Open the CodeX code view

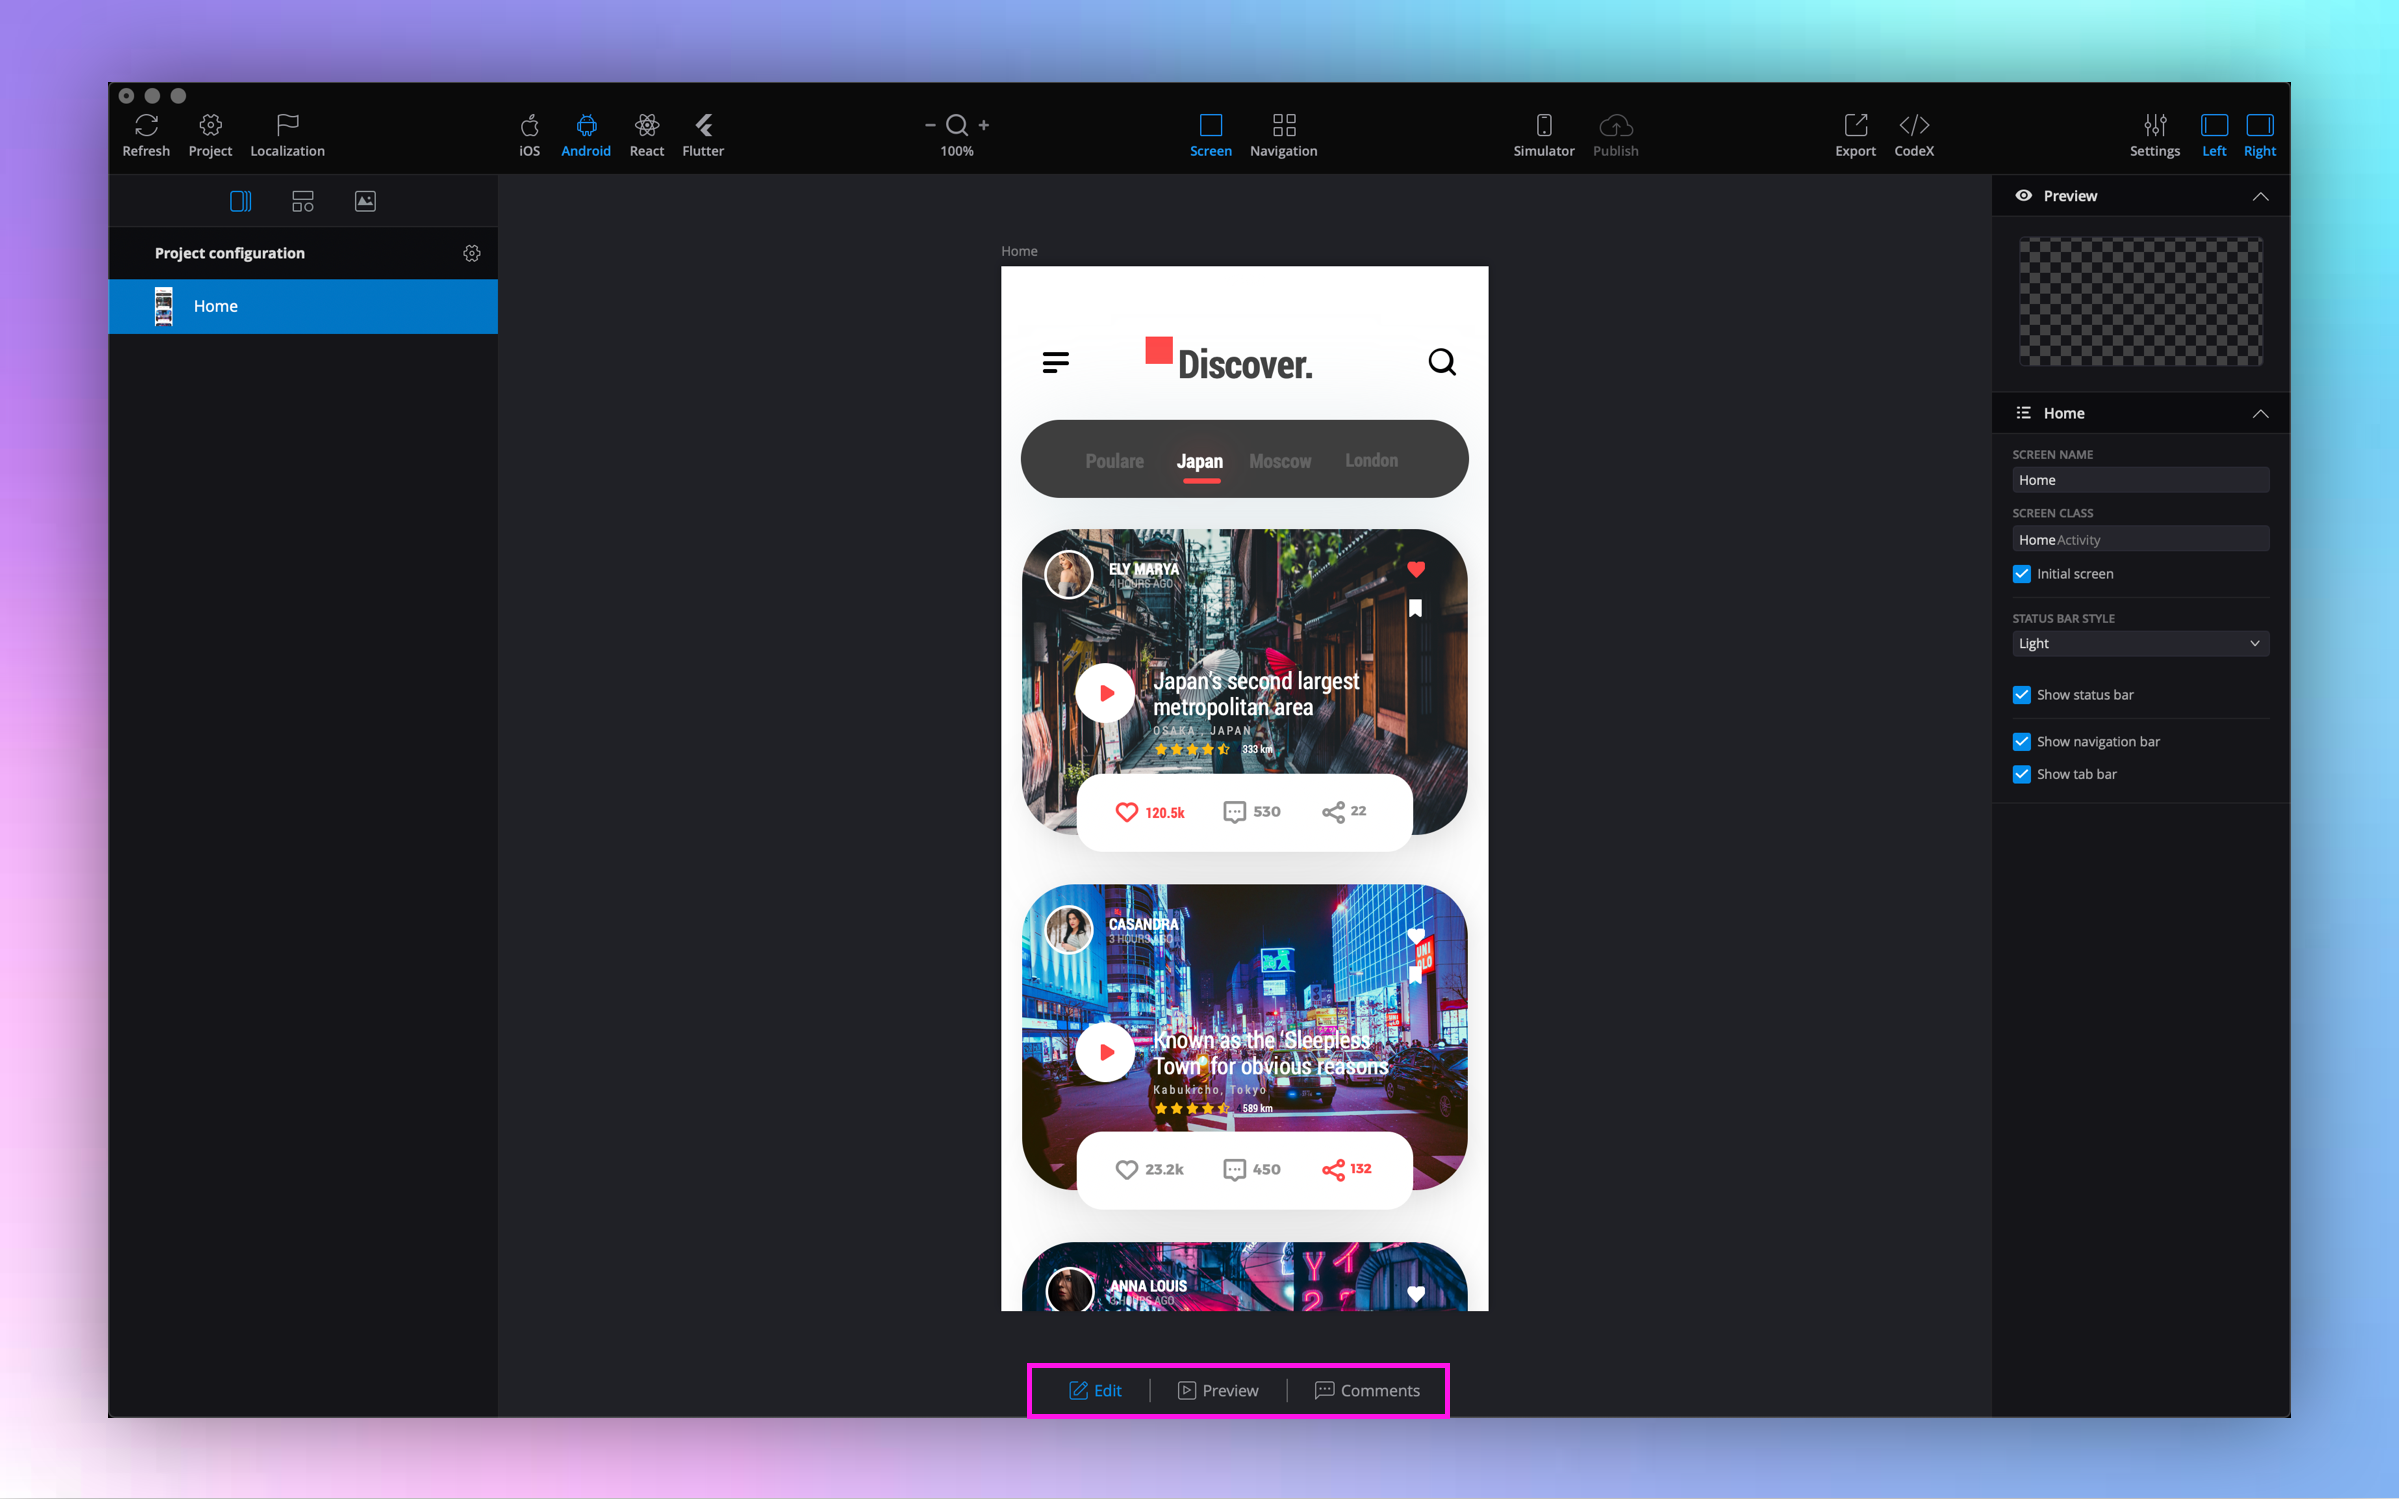click(x=1913, y=126)
